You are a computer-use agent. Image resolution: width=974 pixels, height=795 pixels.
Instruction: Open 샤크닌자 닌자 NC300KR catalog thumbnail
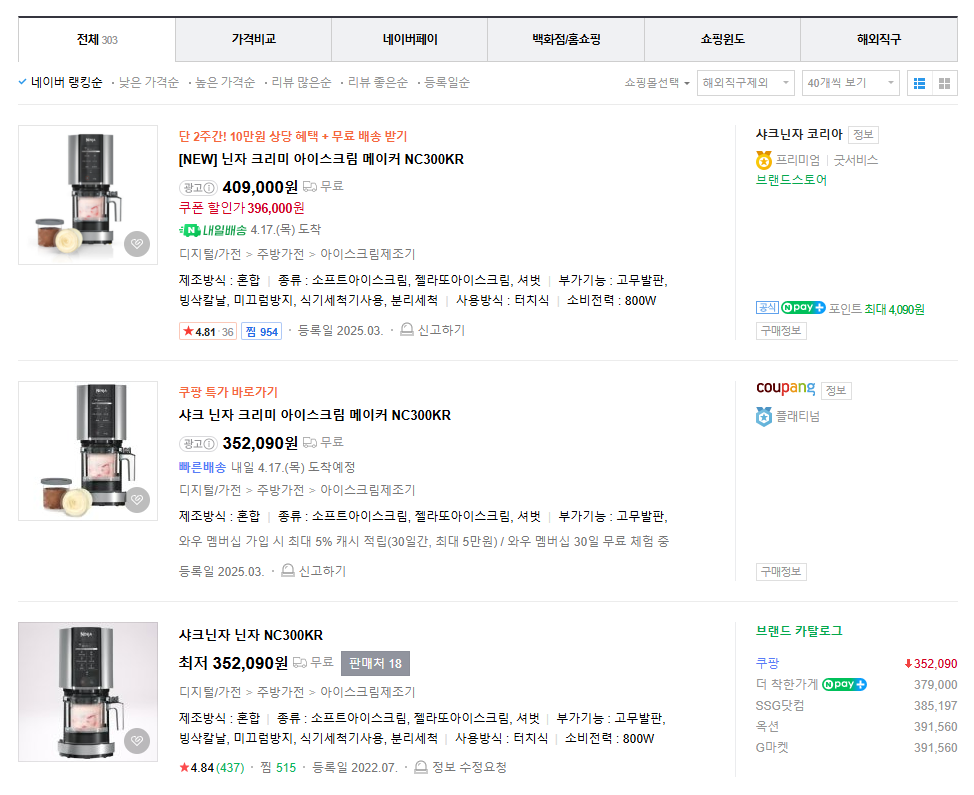(x=88, y=692)
